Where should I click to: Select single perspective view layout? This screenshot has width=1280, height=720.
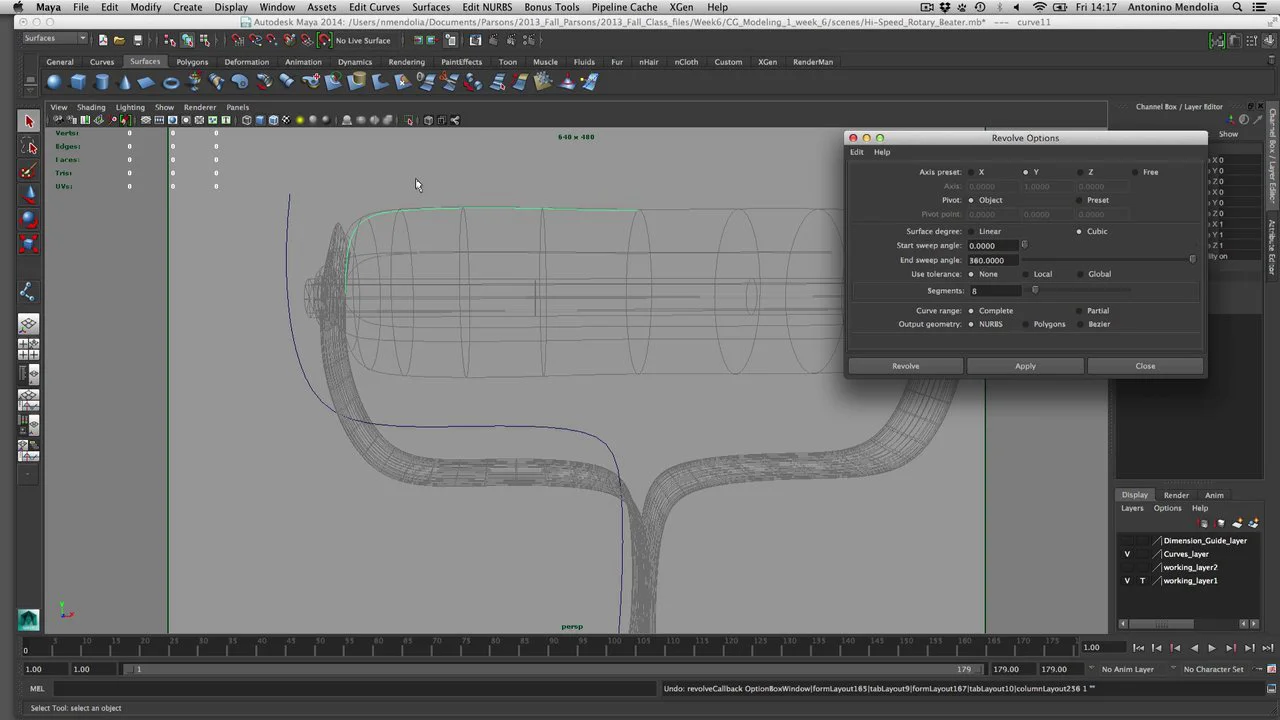click(28, 324)
